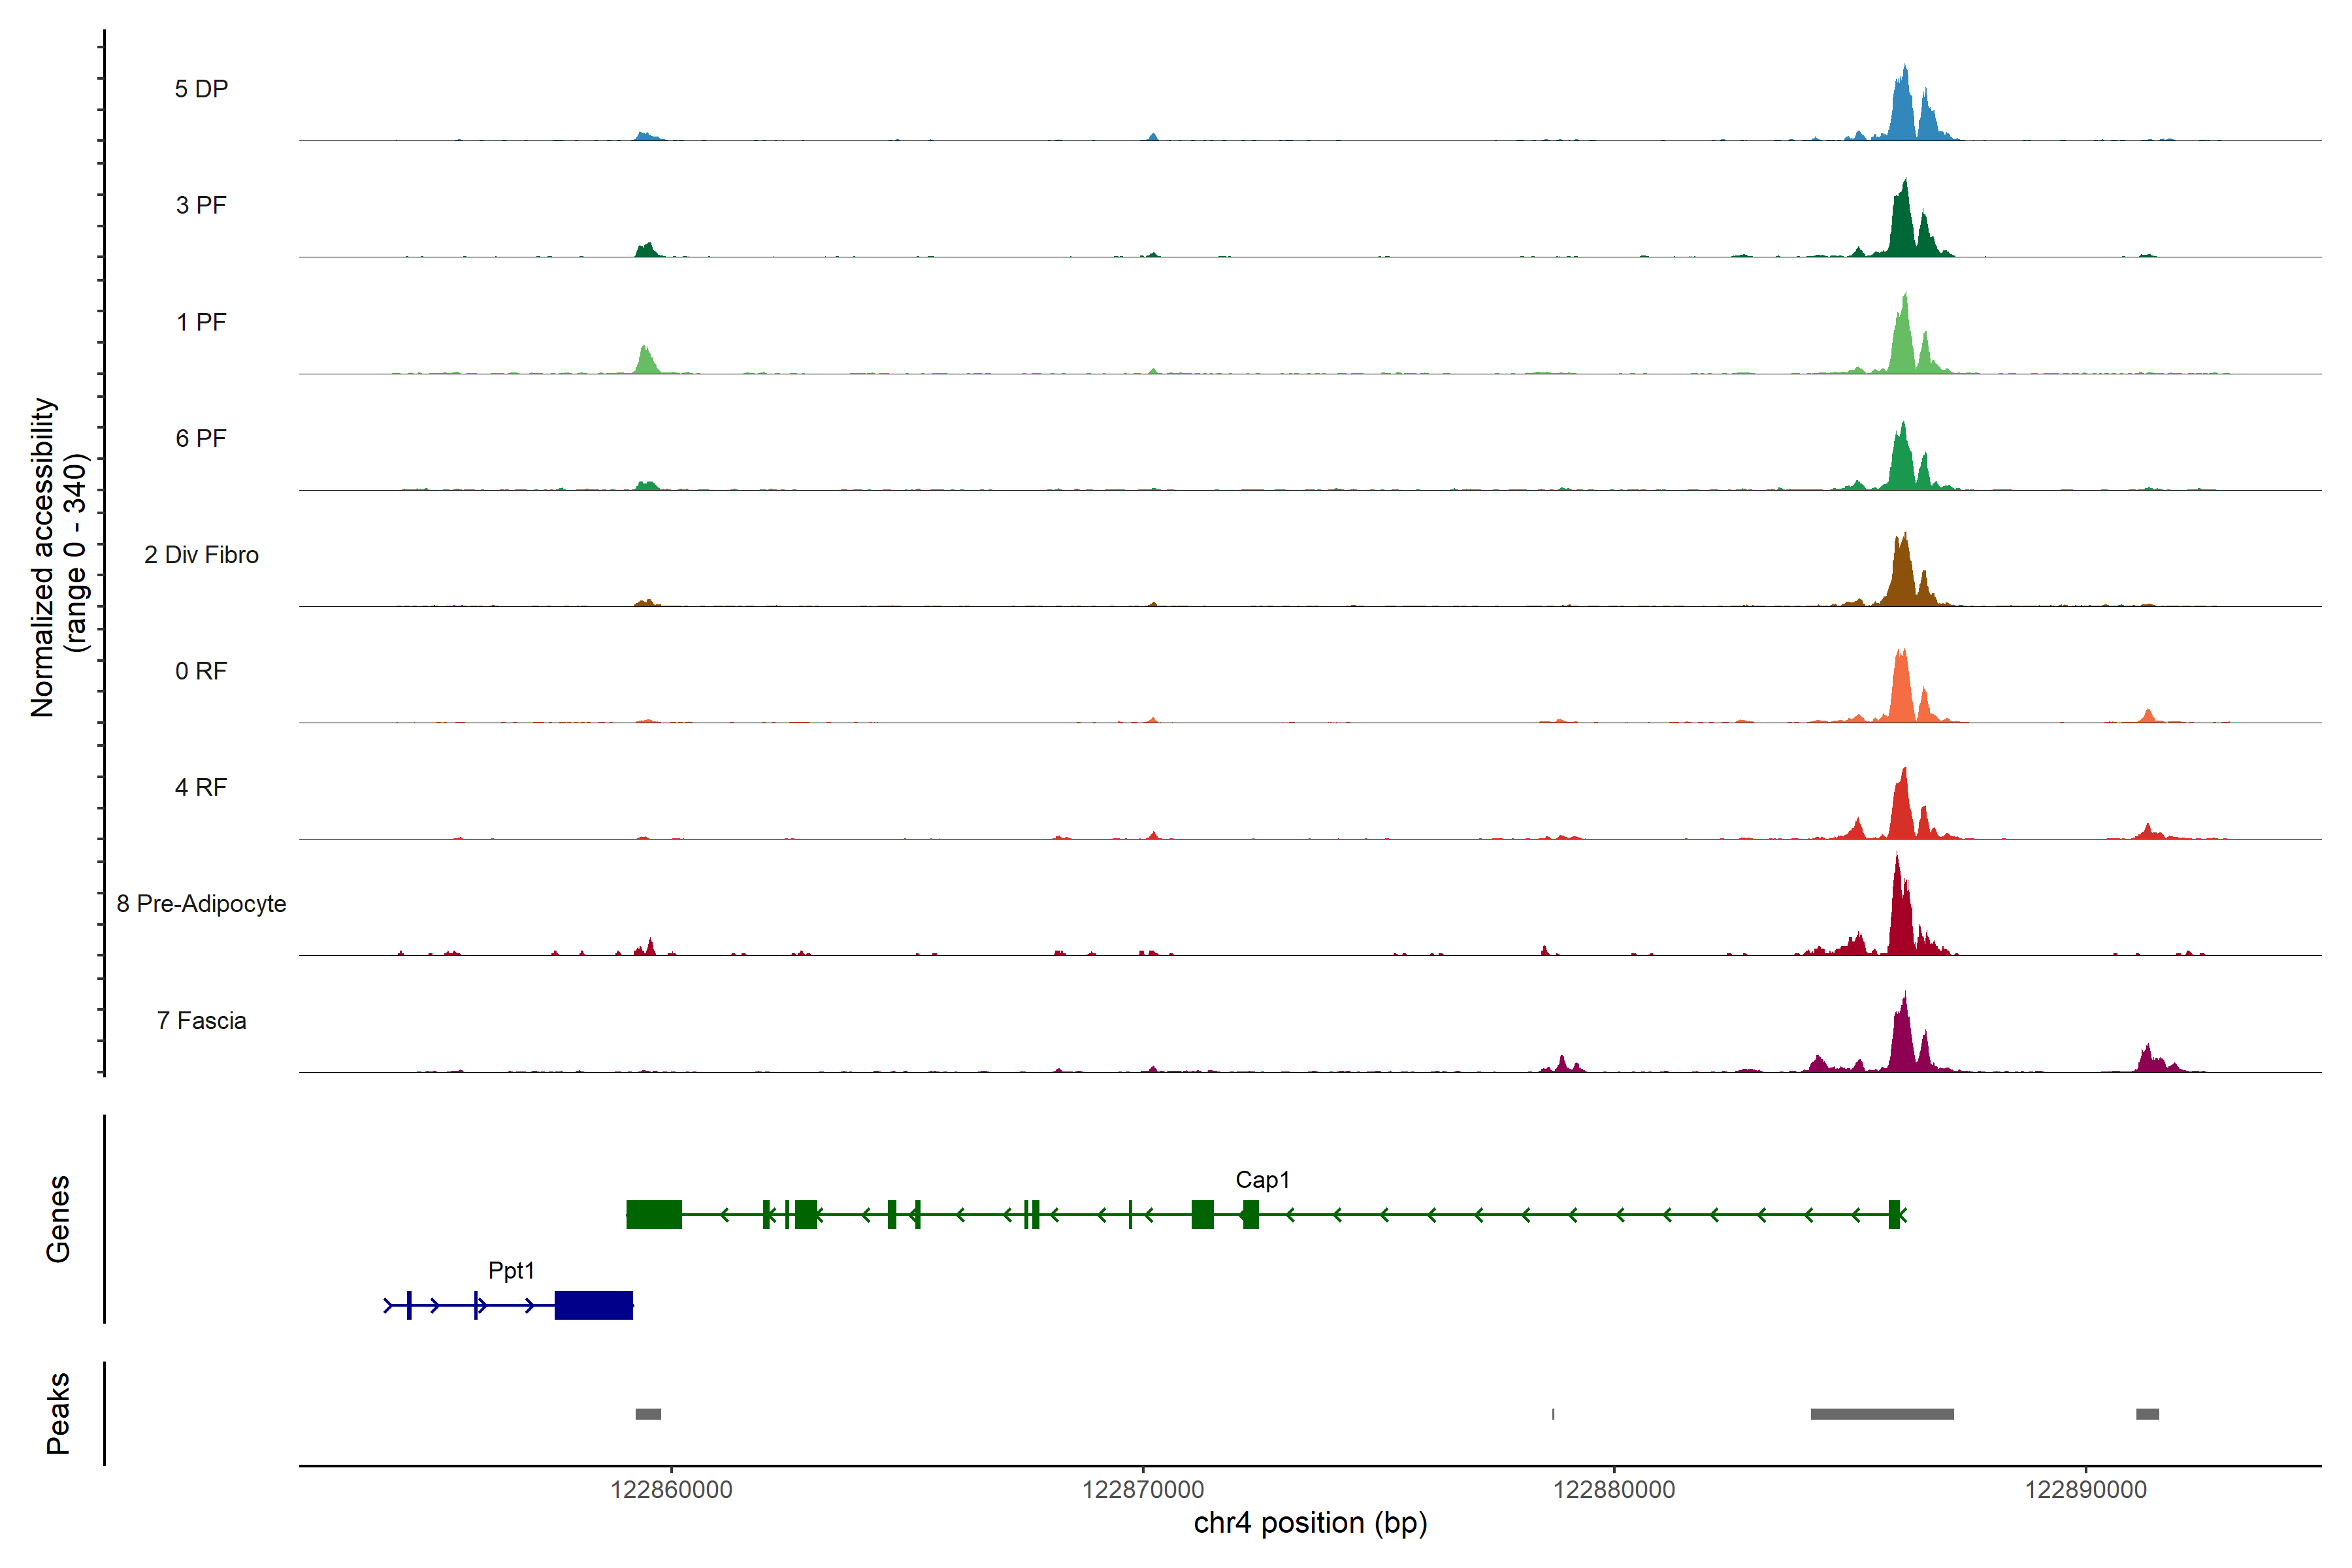Screen dimensions: 2352x1568
Task: Click the rightmost gray peak bar
Action: (x=2147, y=1414)
